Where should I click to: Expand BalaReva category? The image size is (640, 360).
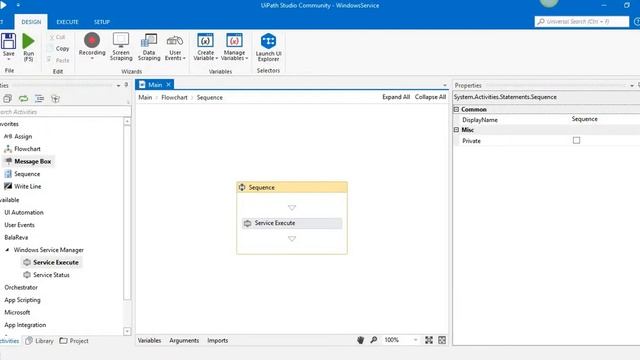tap(16, 238)
